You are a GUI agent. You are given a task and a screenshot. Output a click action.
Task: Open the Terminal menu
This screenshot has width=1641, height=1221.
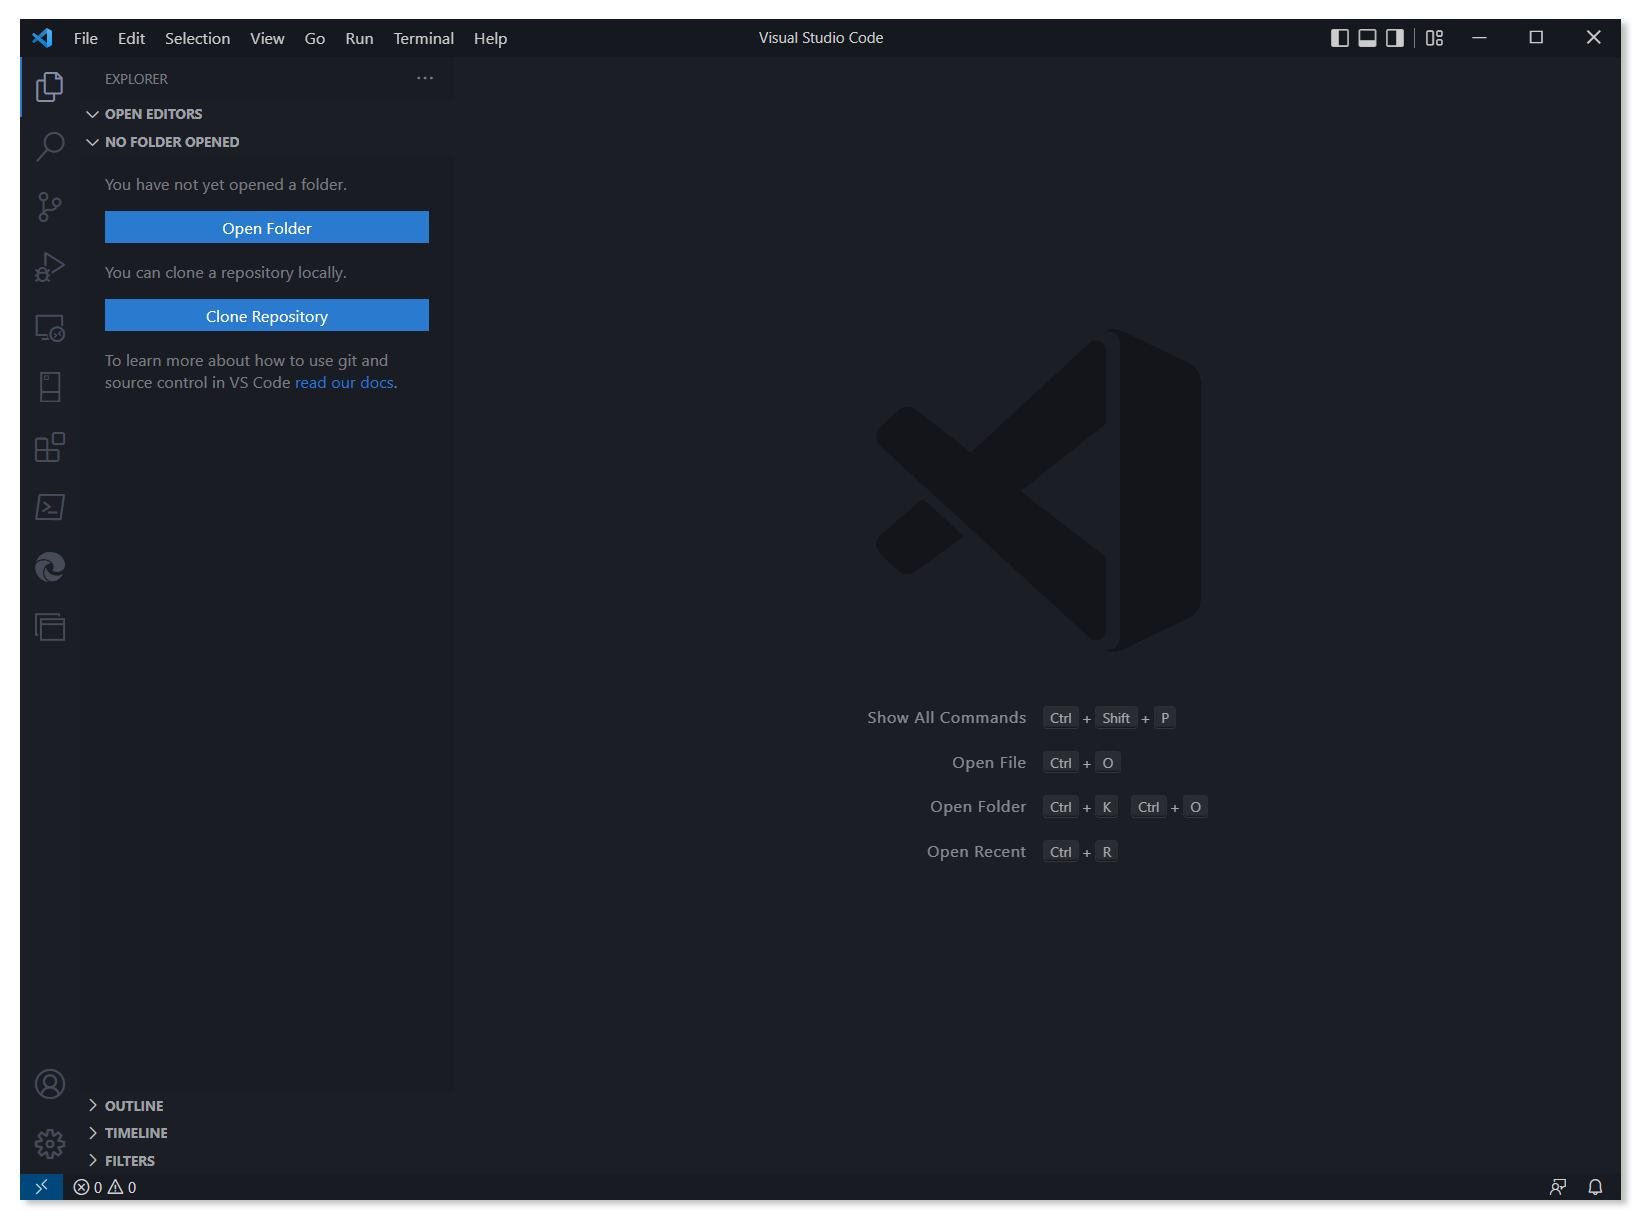pyautogui.click(x=423, y=38)
